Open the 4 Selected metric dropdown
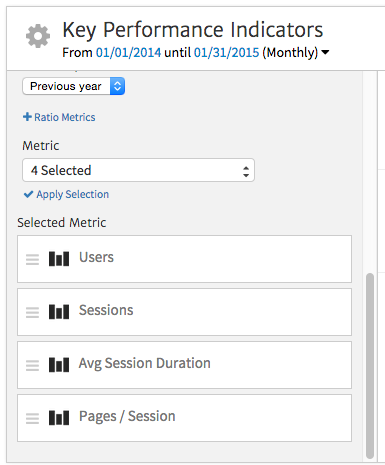This screenshot has width=385, height=465. tap(138, 170)
